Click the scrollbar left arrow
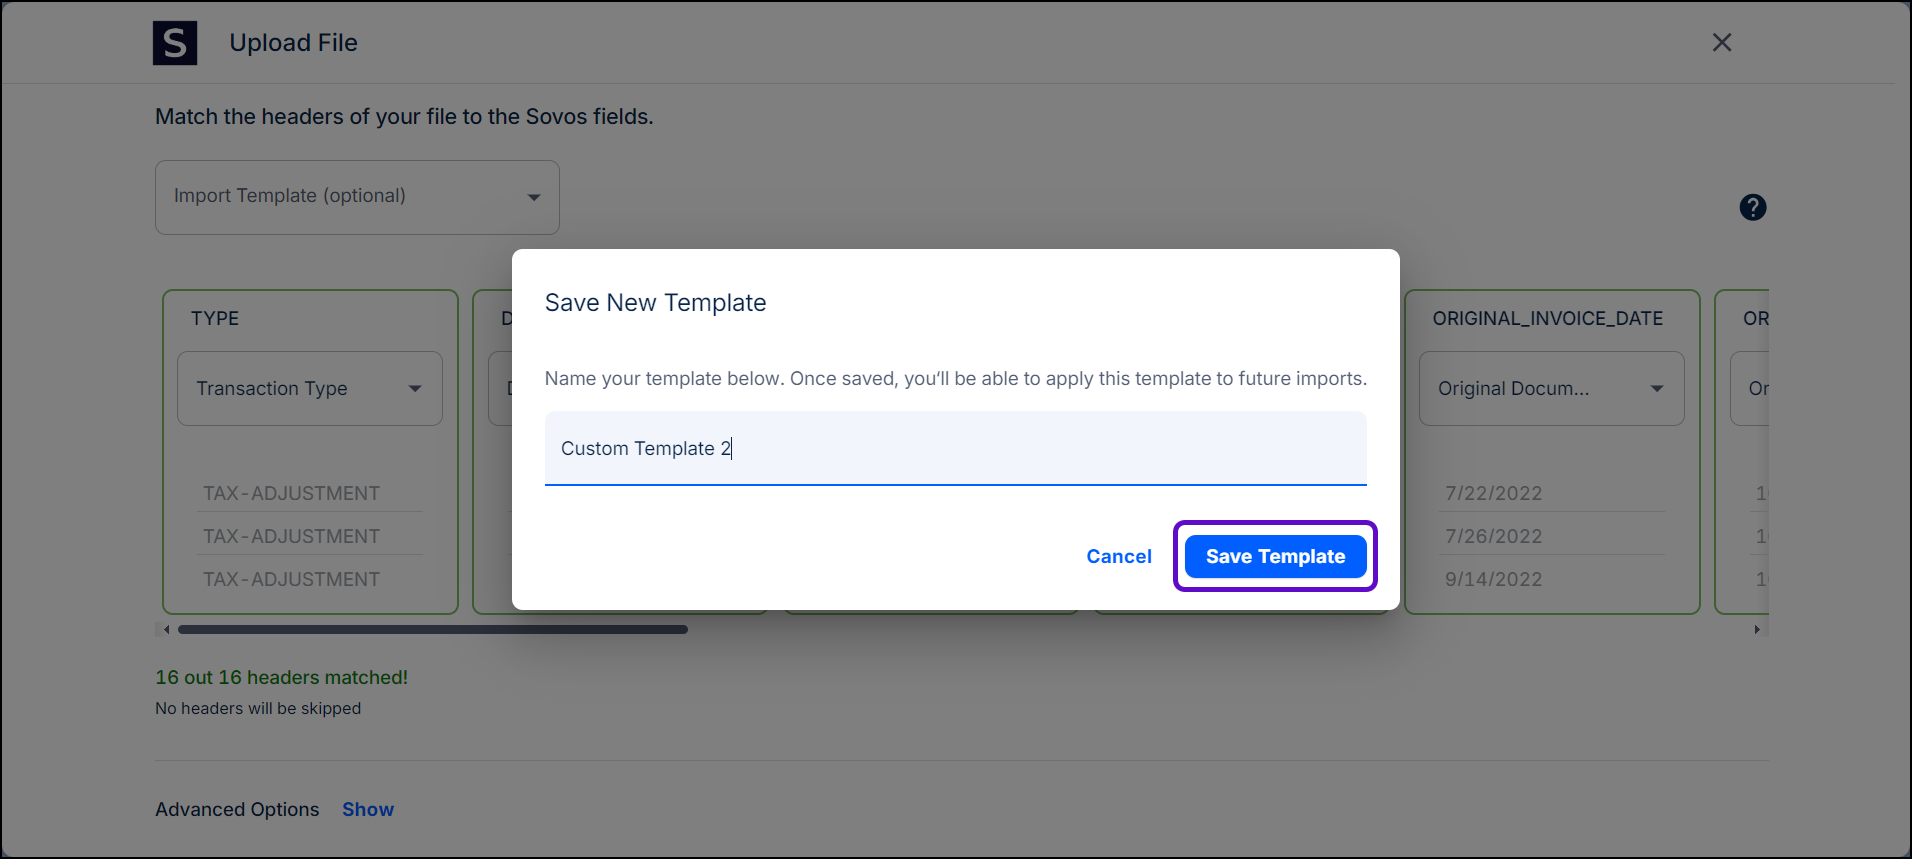Image resolution: width=1912 pixels, height=859 pixels. [166, 629]
